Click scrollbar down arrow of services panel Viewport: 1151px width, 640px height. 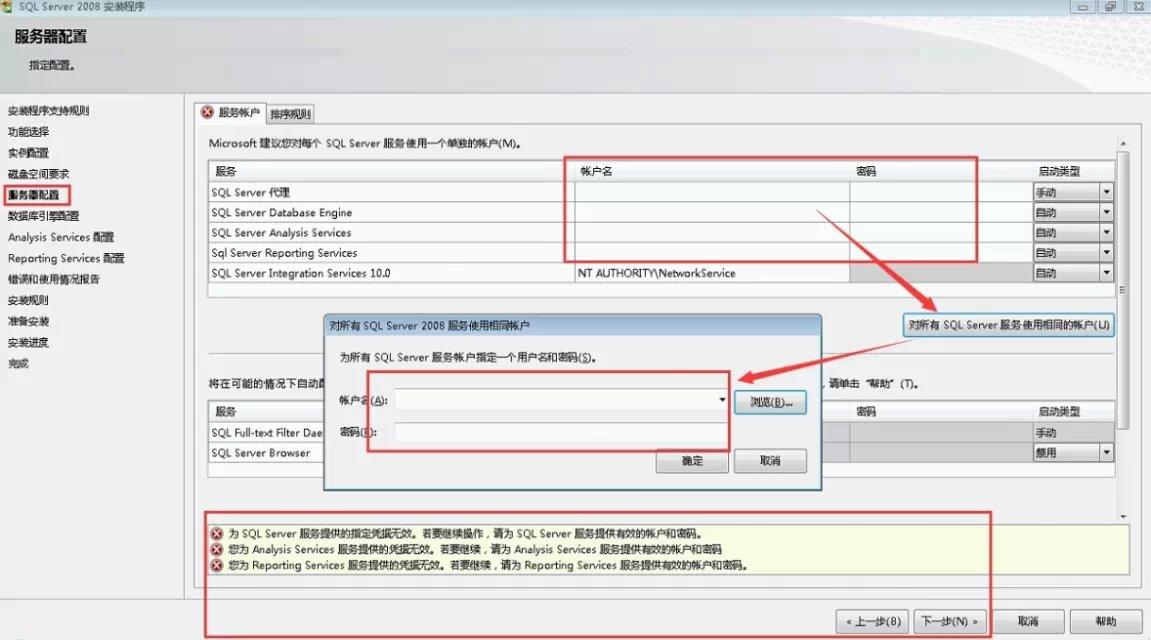1123,517
